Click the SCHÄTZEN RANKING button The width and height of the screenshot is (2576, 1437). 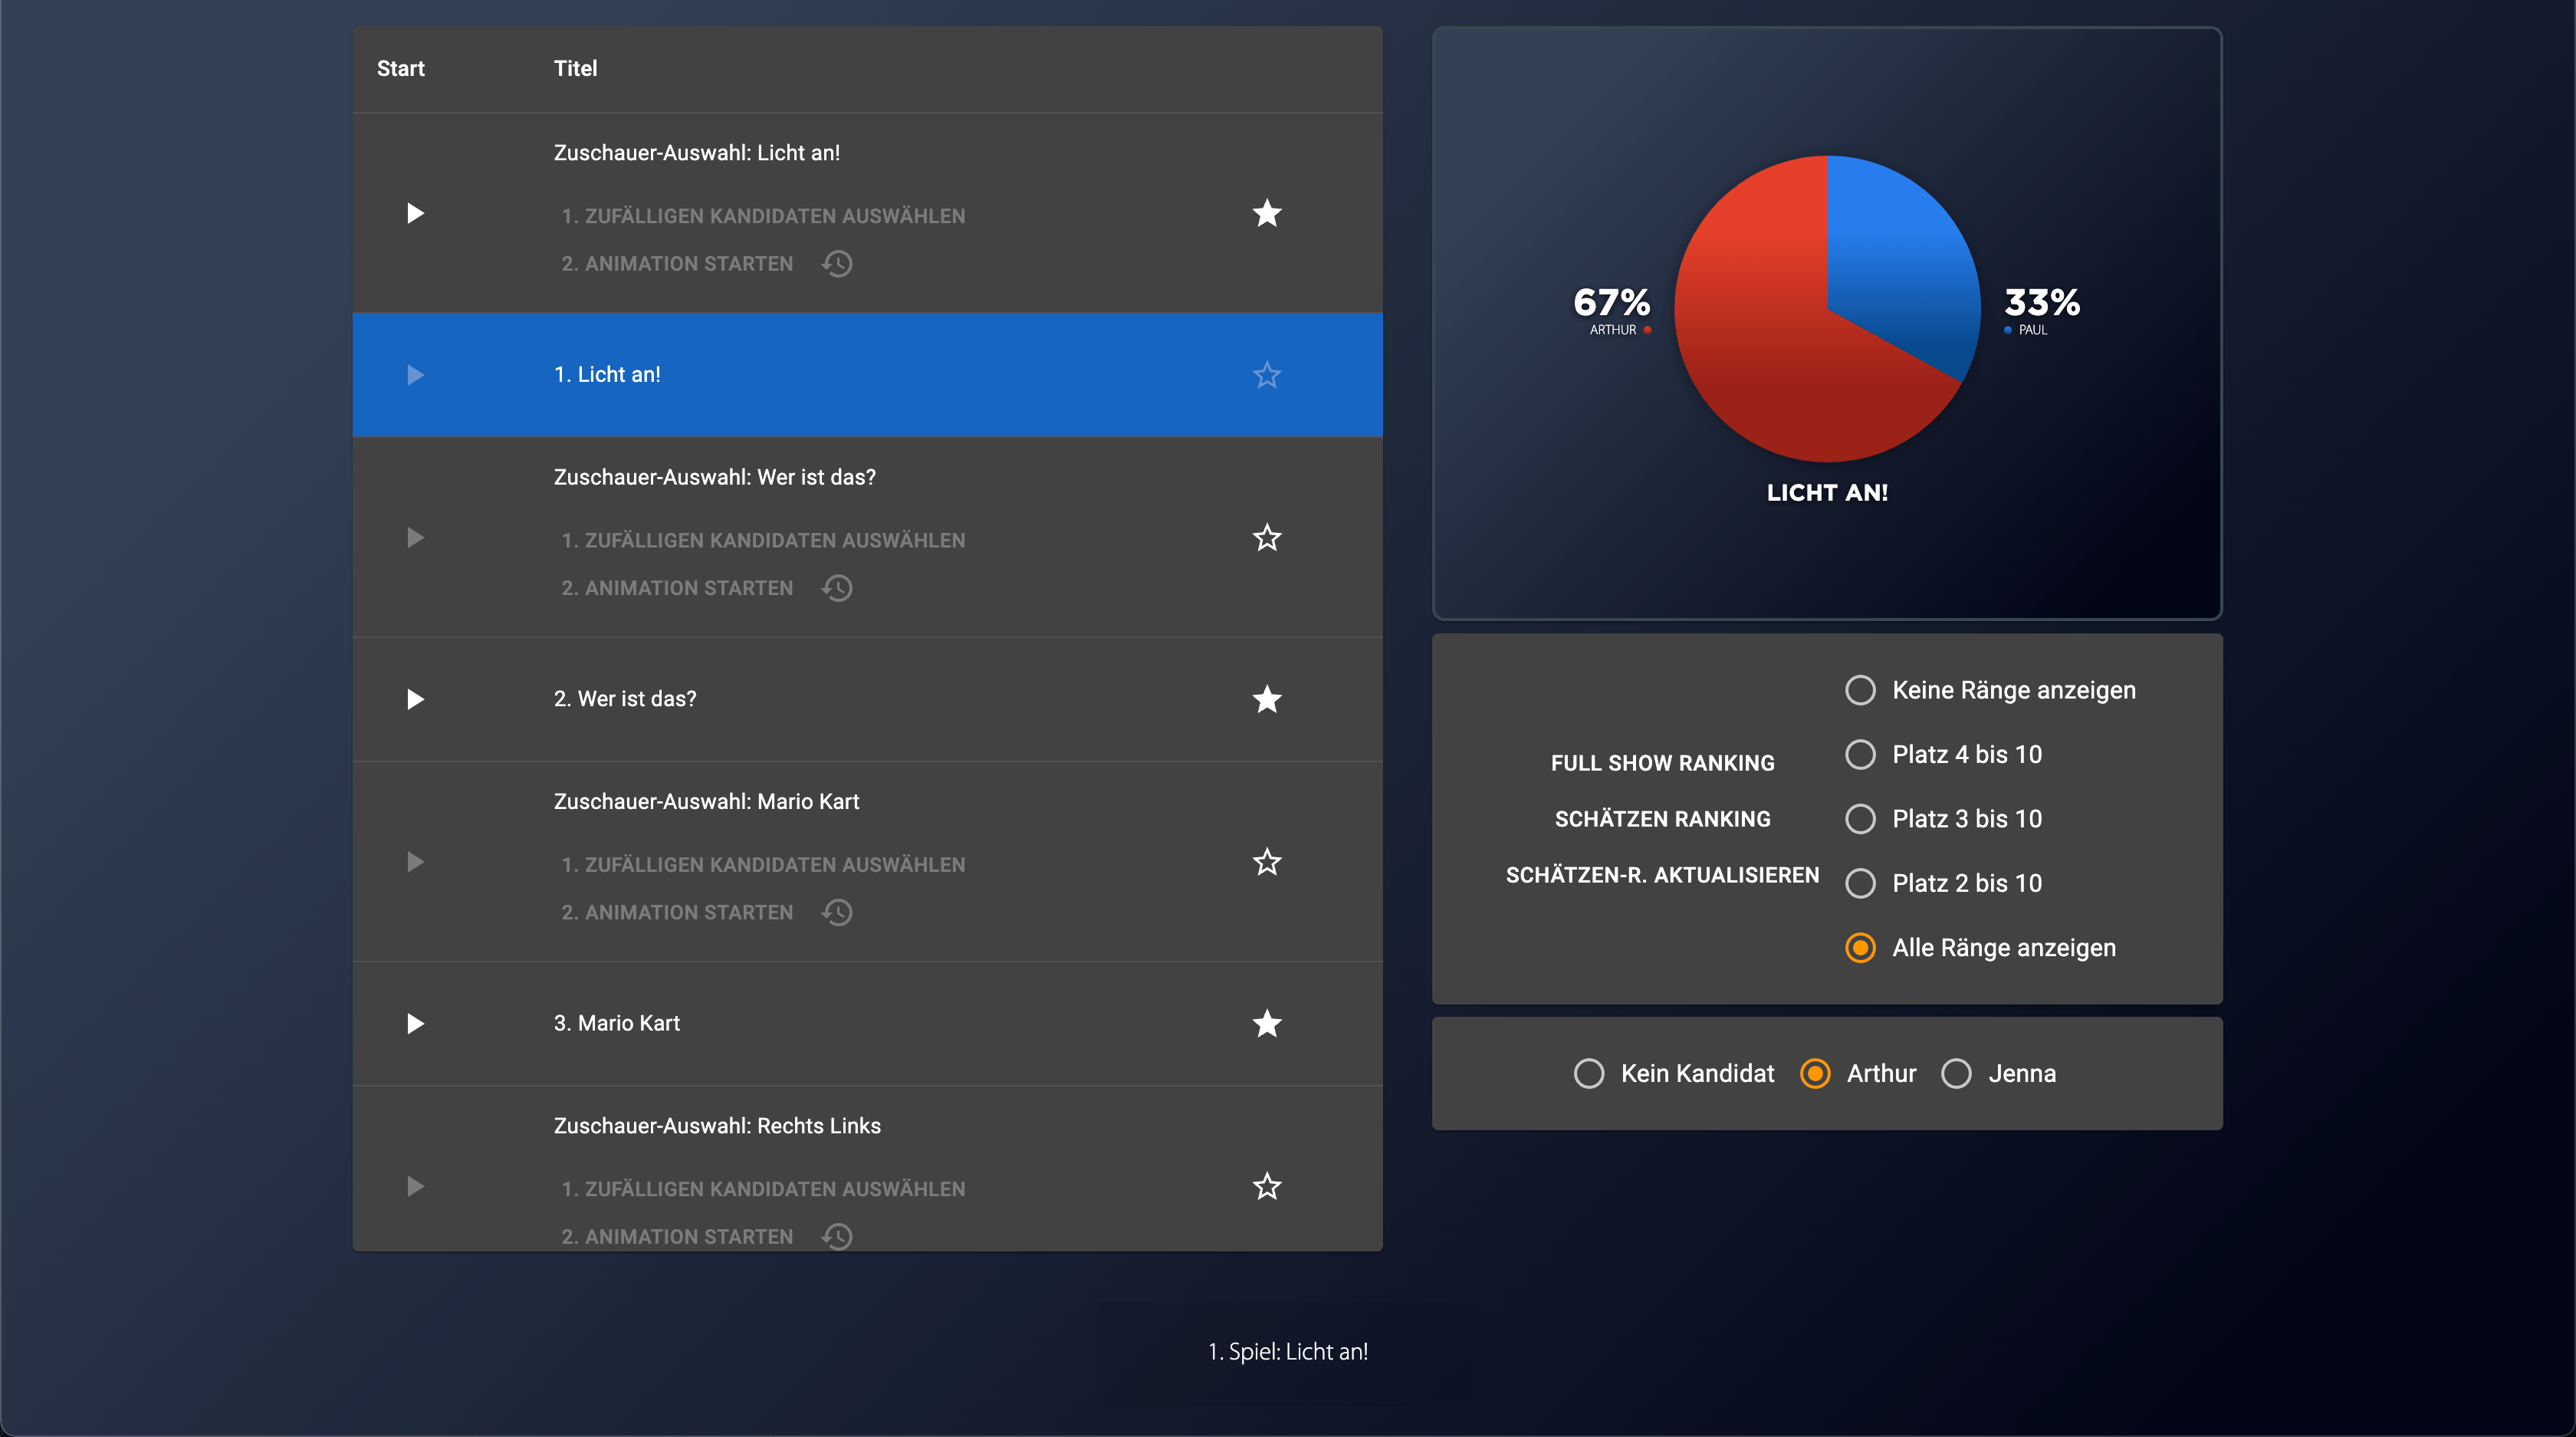(1662, 819)
